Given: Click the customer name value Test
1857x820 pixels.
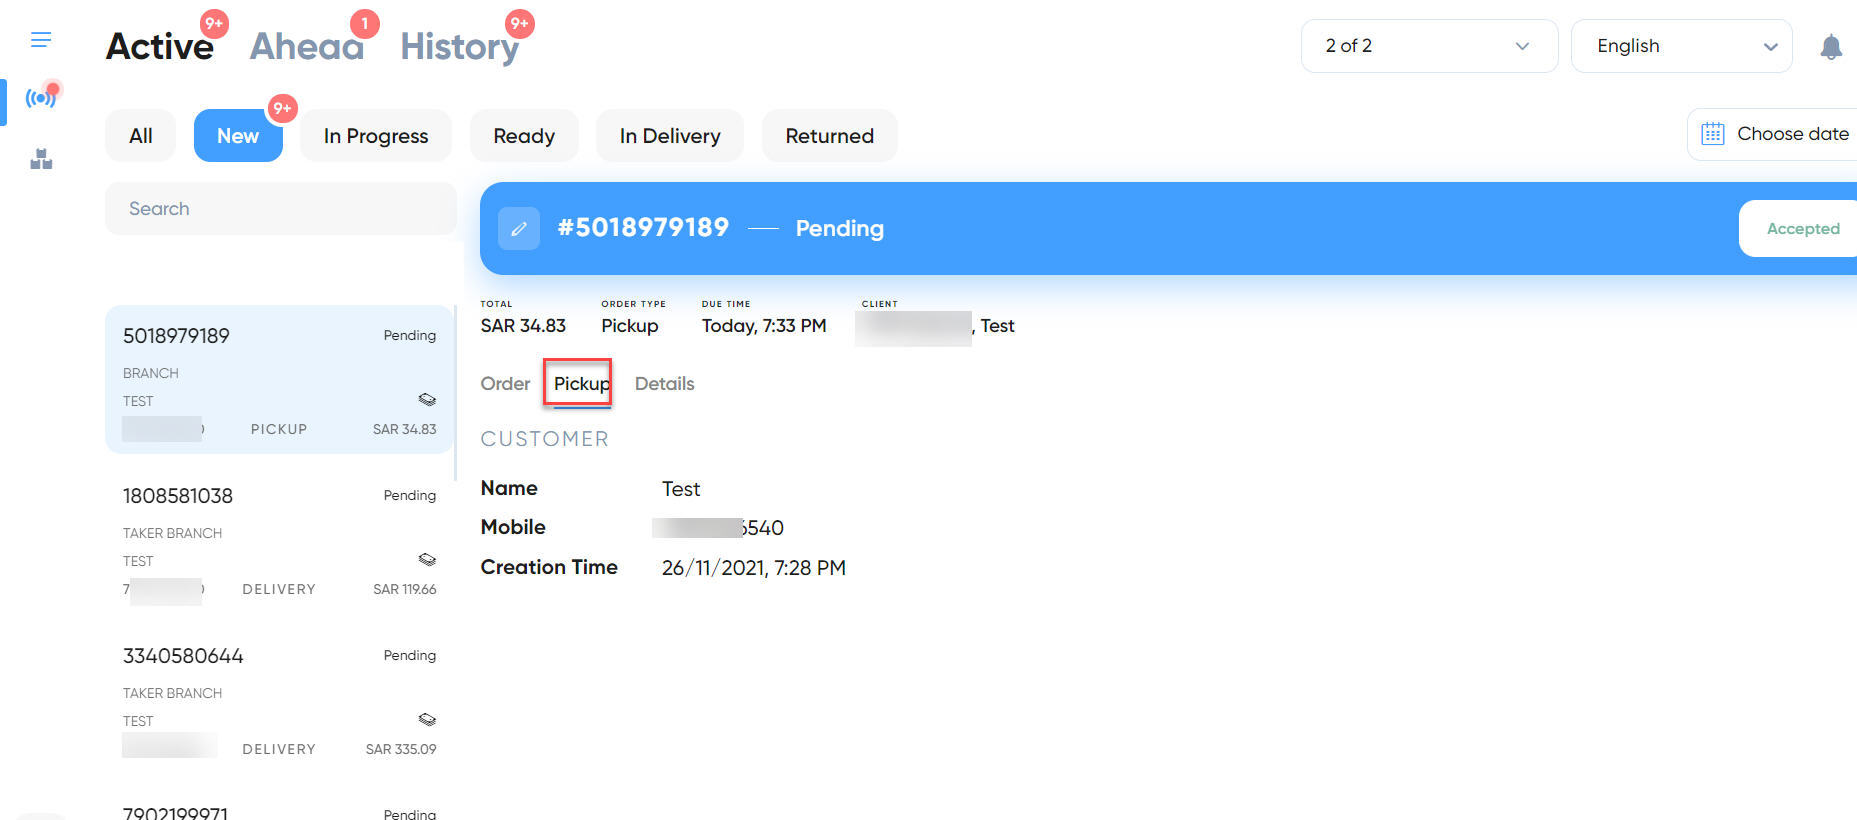Looking at the screenshot, I should pos(681,489).
